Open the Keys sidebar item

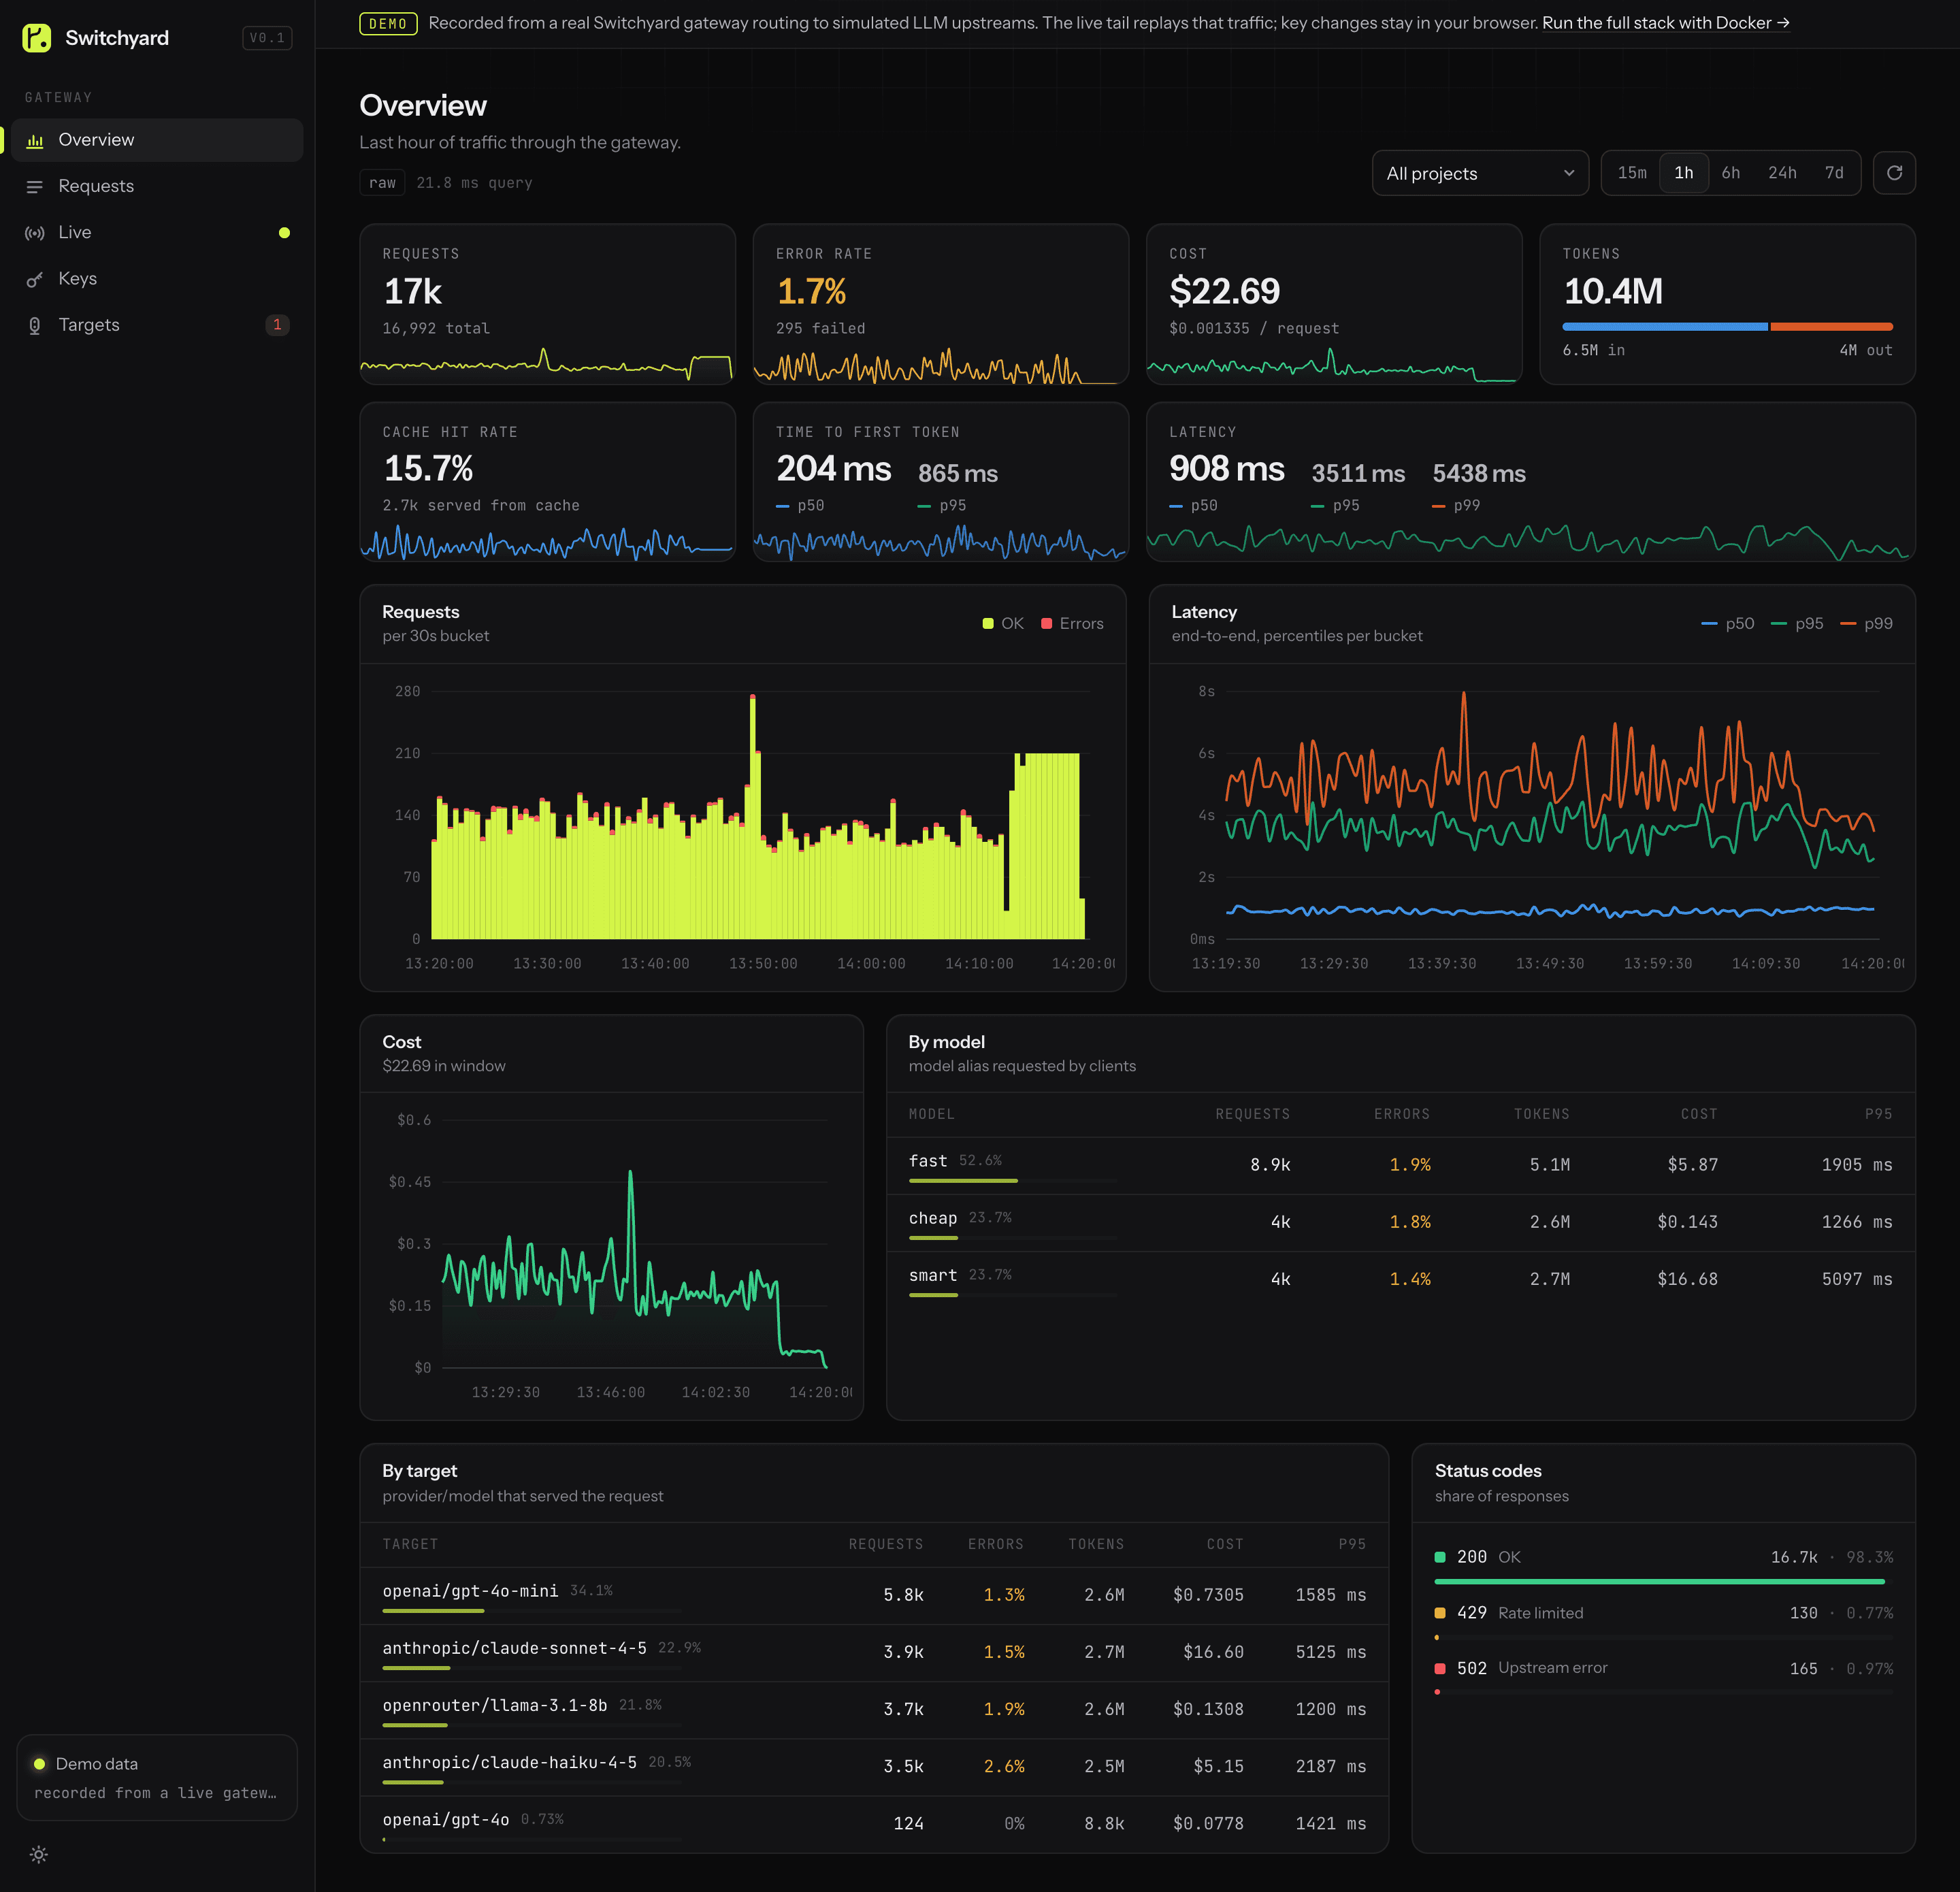(157, 278)
